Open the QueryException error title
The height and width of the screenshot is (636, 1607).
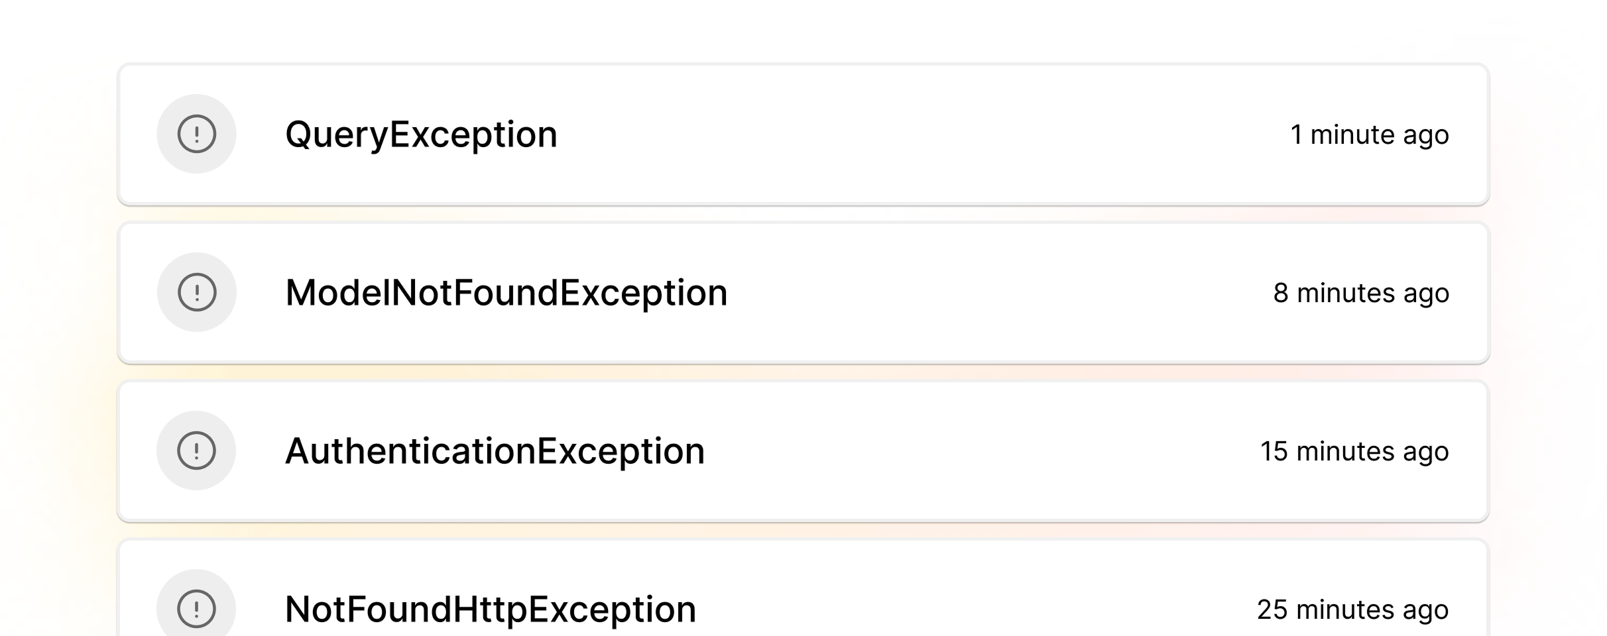click(421, 134)
